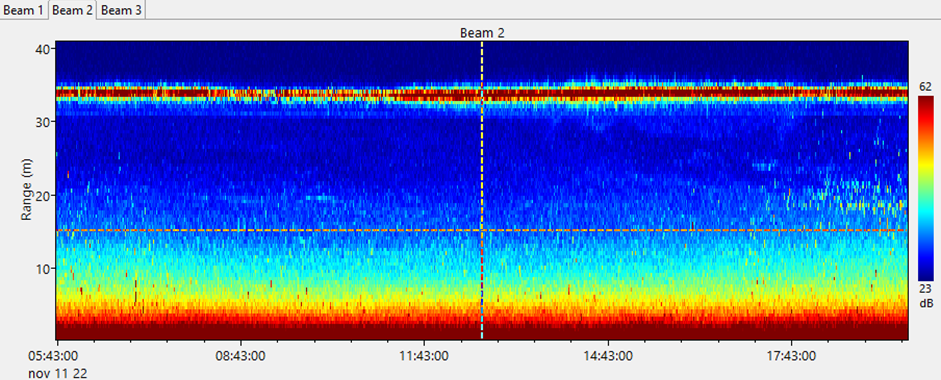941x380 pixels.
Task: Click the 23 minimum value of color scale
Action: [x=925, y=289]
